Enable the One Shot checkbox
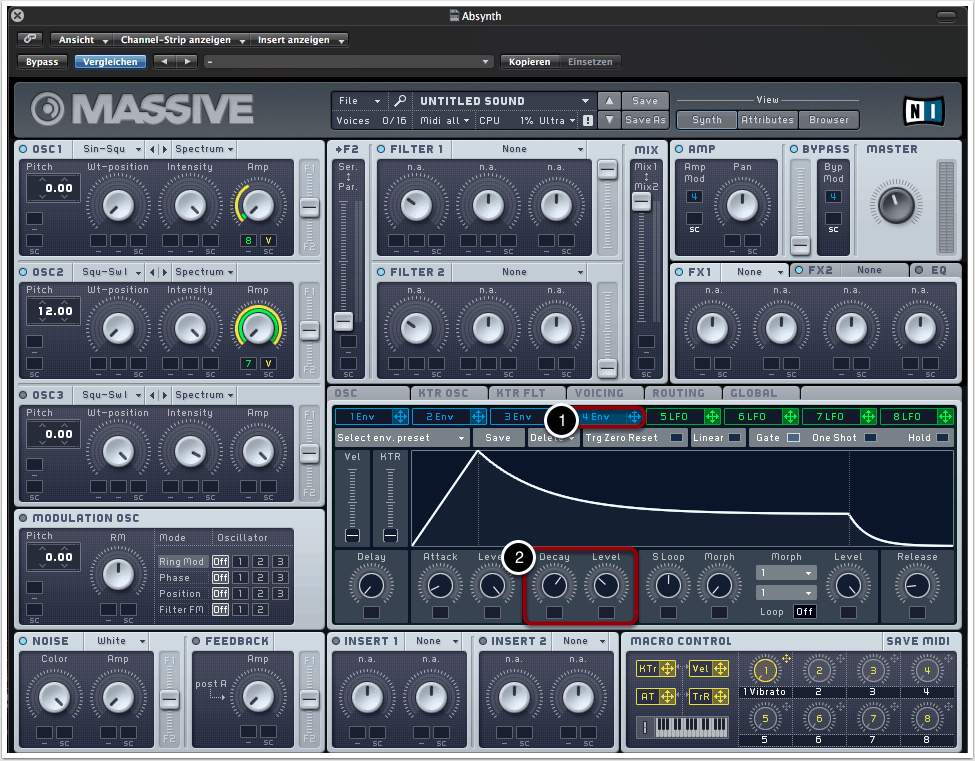The height and width of the screenshot is (761, 975). (870, 438)
